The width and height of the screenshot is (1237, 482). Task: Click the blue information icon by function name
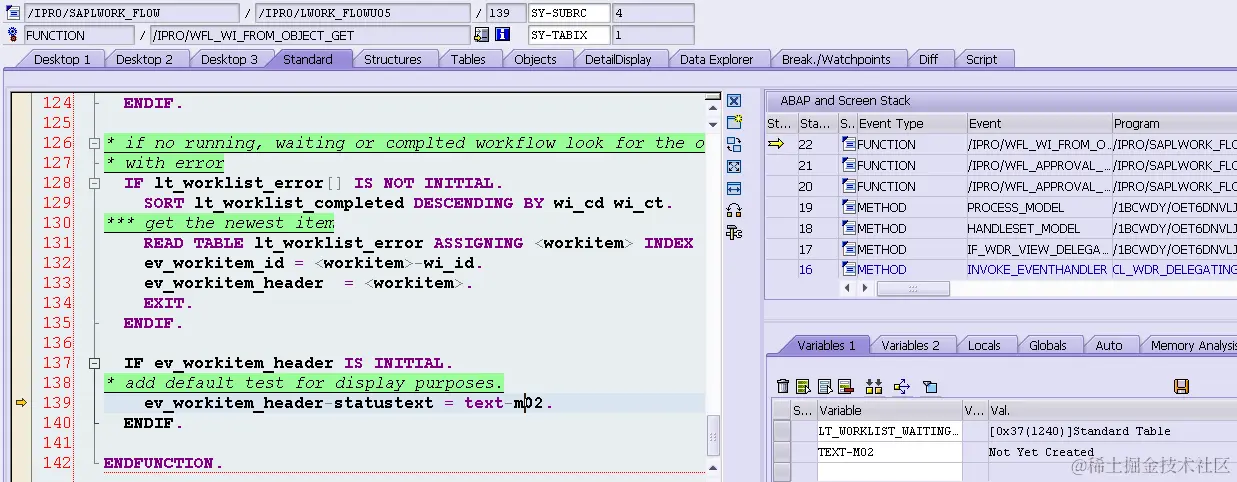point(503,34)
